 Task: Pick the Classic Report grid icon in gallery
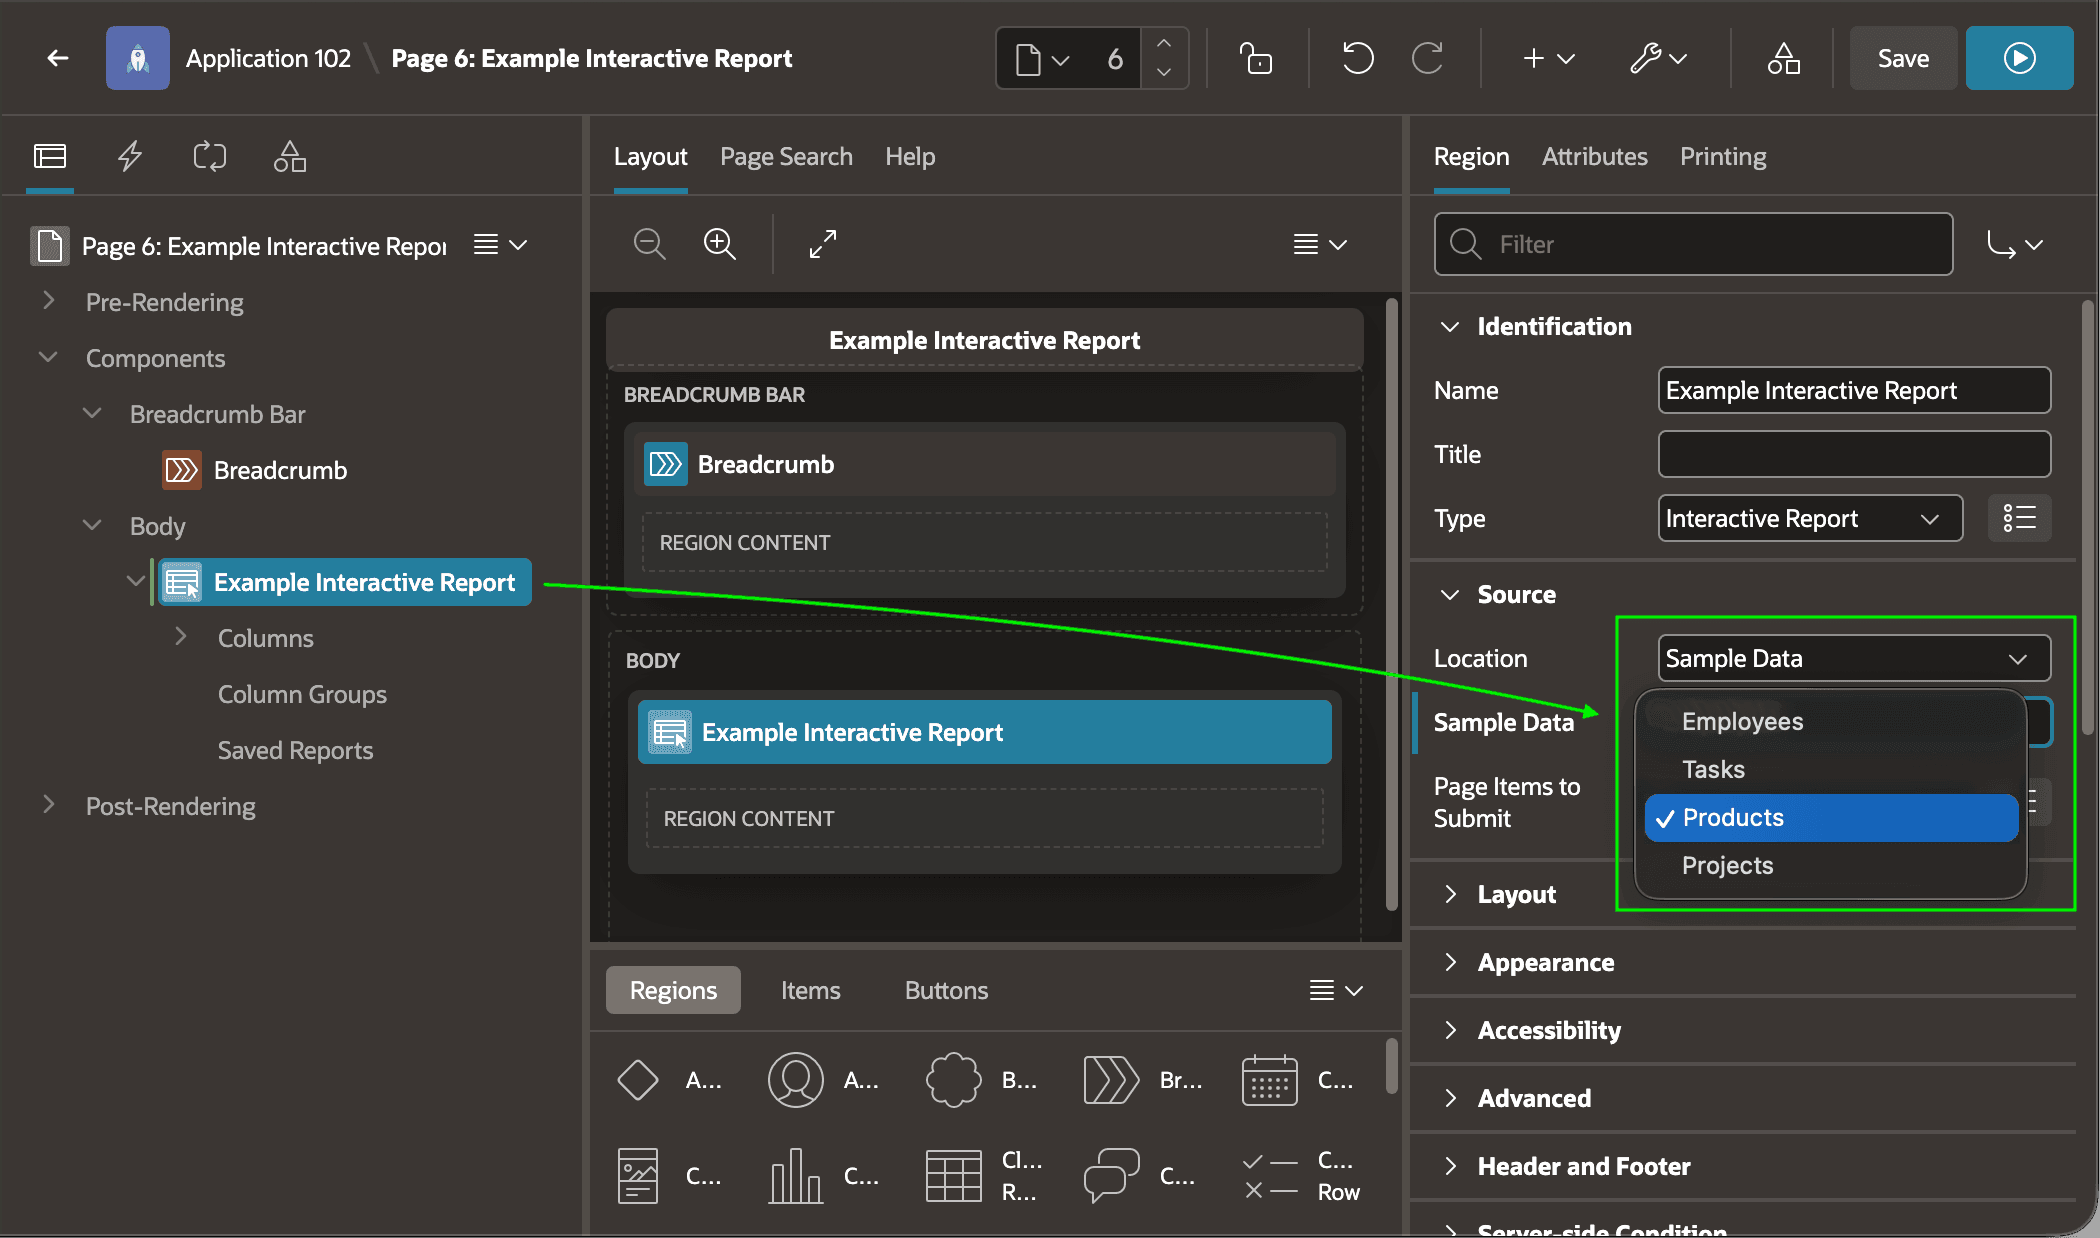pos(954,1176)
